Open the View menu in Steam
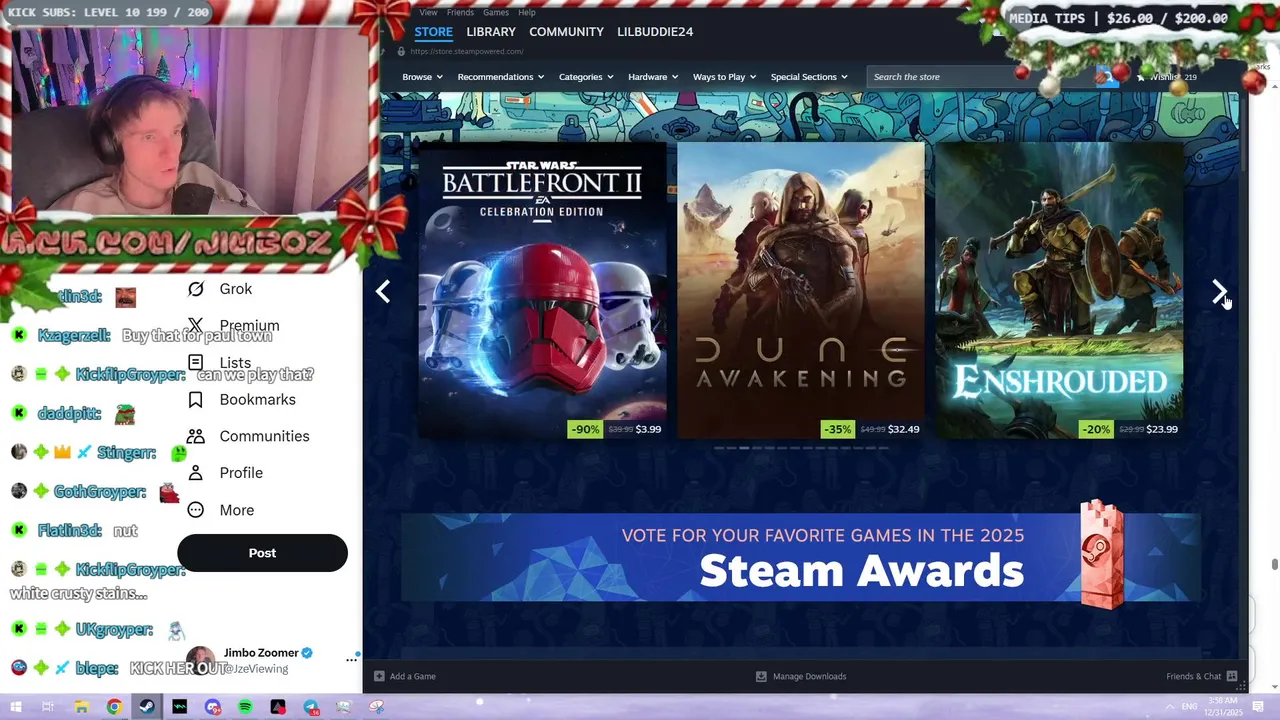This screenshot has width=1280, height=720. 428,12
